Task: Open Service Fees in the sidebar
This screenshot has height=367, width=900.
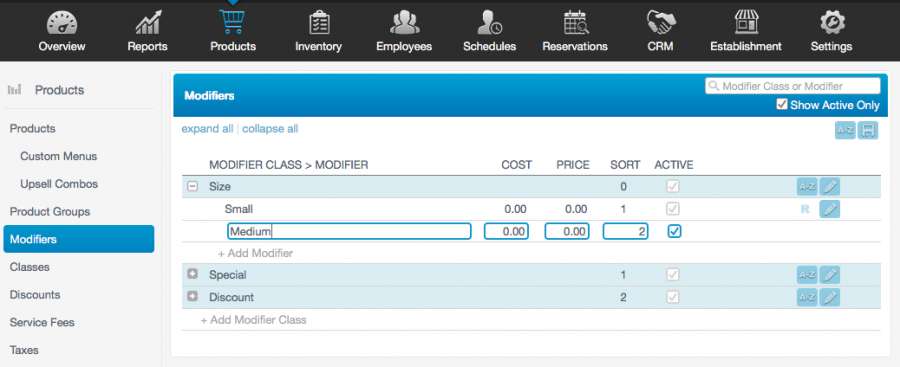Action: (x=42, y=323)
